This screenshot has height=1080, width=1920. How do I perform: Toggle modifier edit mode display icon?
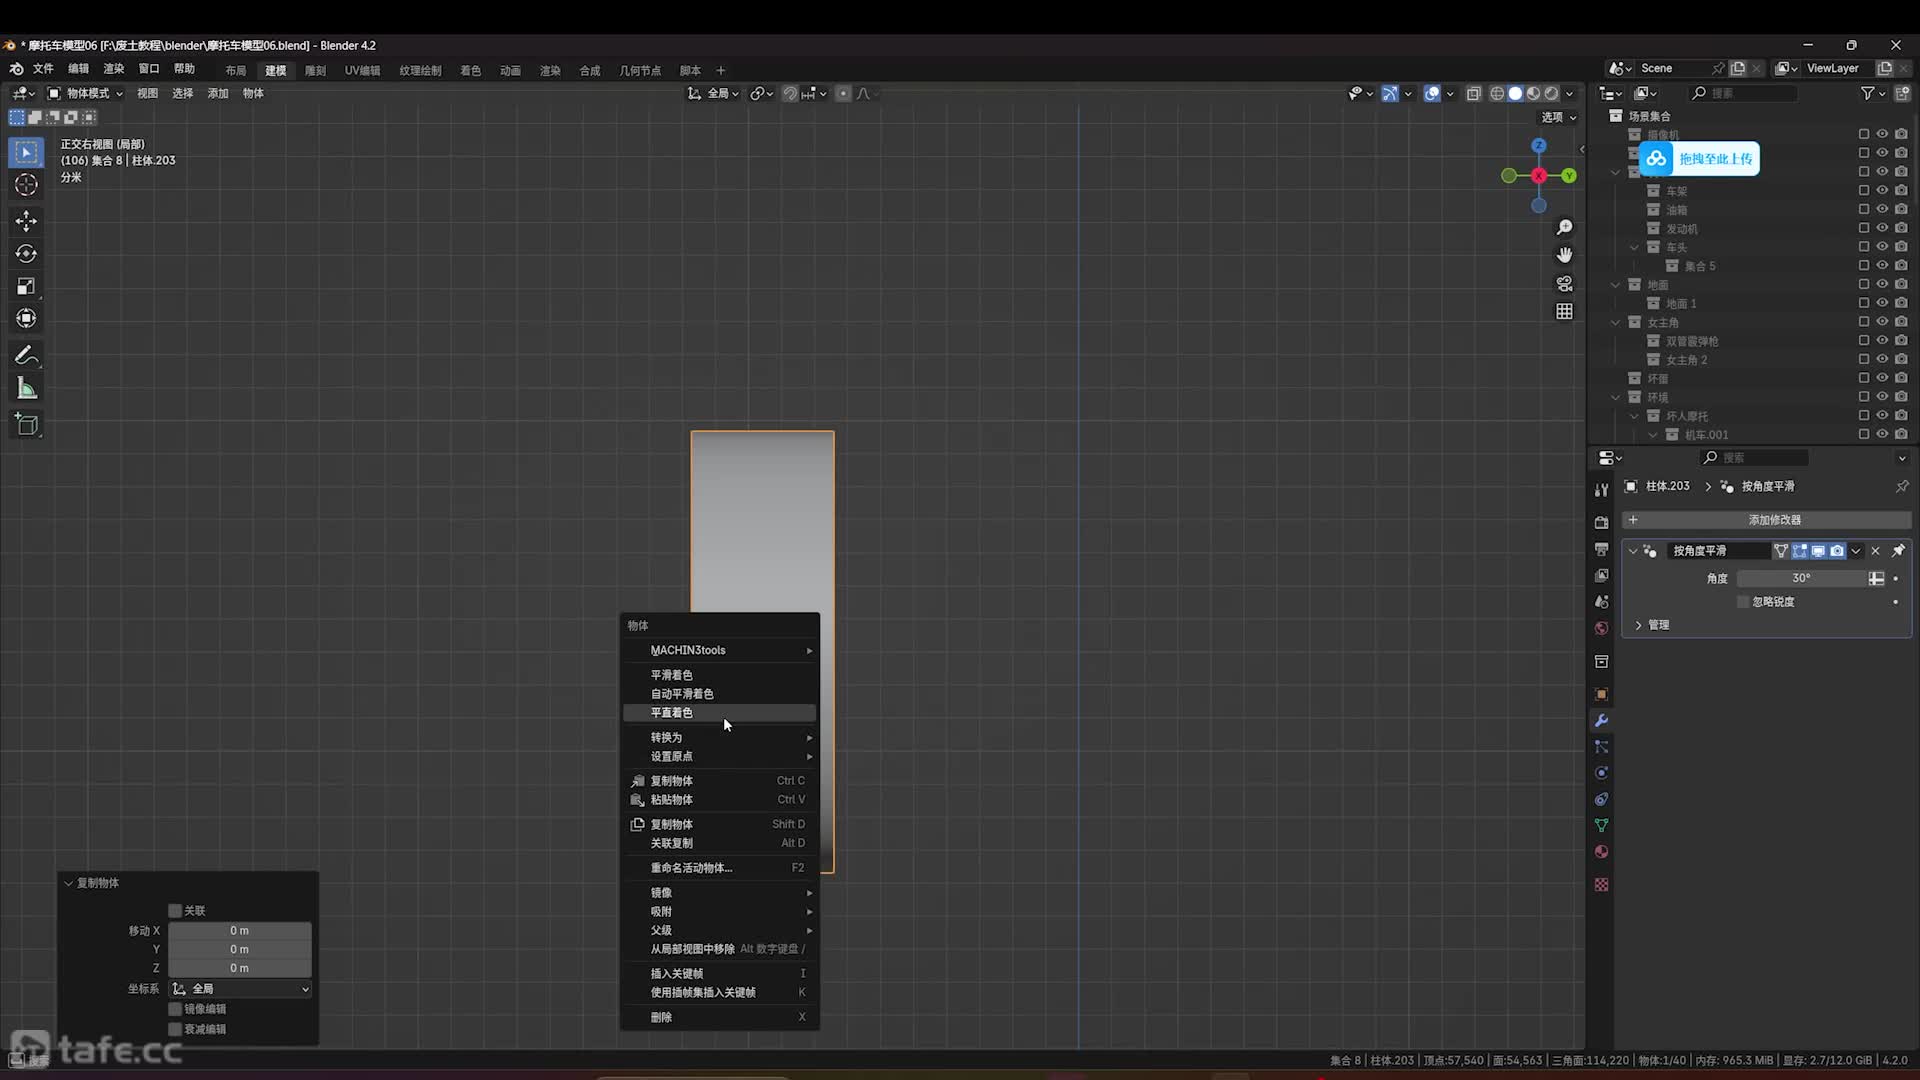pos(1800,551)
